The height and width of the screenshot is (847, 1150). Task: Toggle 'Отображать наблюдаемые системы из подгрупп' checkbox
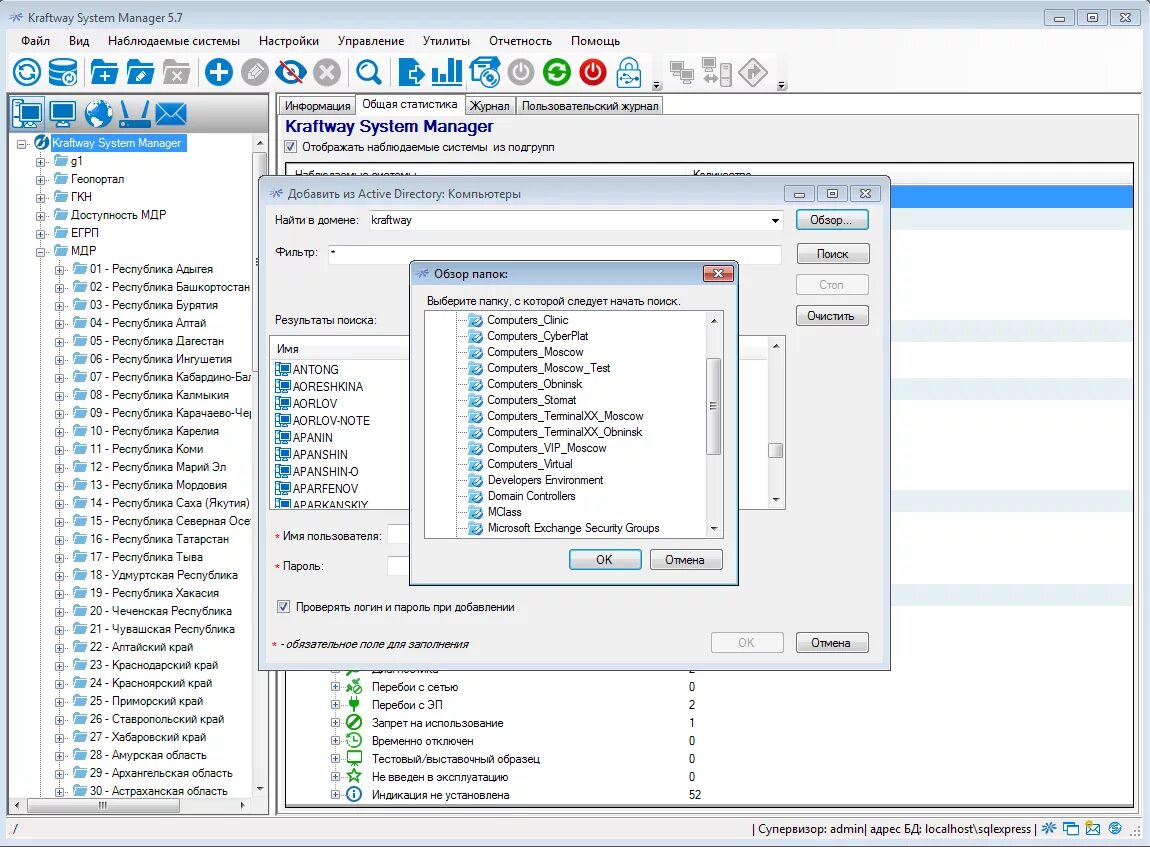(291, 147)
